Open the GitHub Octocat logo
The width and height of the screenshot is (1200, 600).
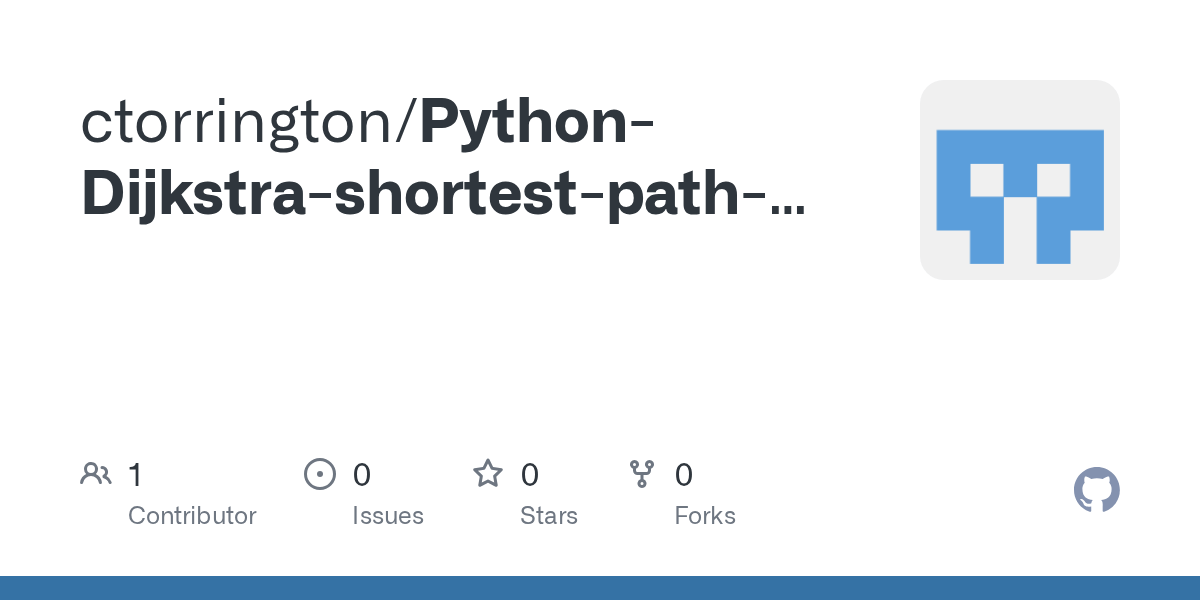pyautogui.click(x=1097, y=490)
